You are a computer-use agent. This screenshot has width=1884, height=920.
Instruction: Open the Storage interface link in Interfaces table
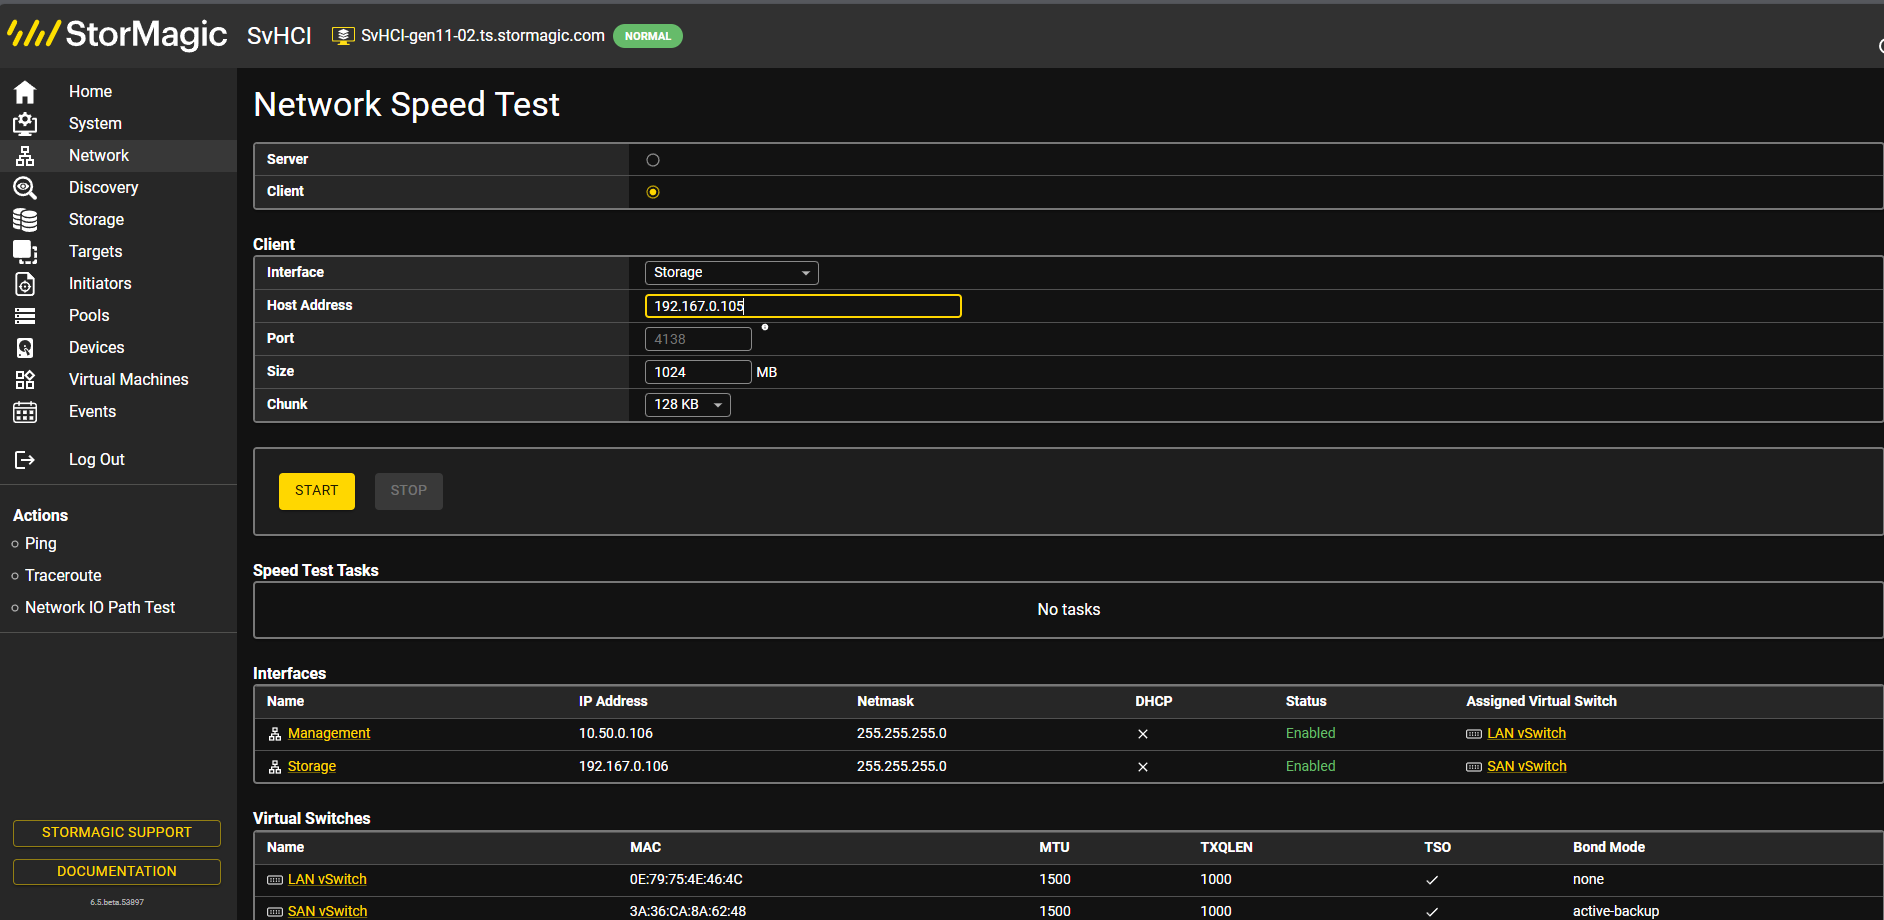coord(312,767)
